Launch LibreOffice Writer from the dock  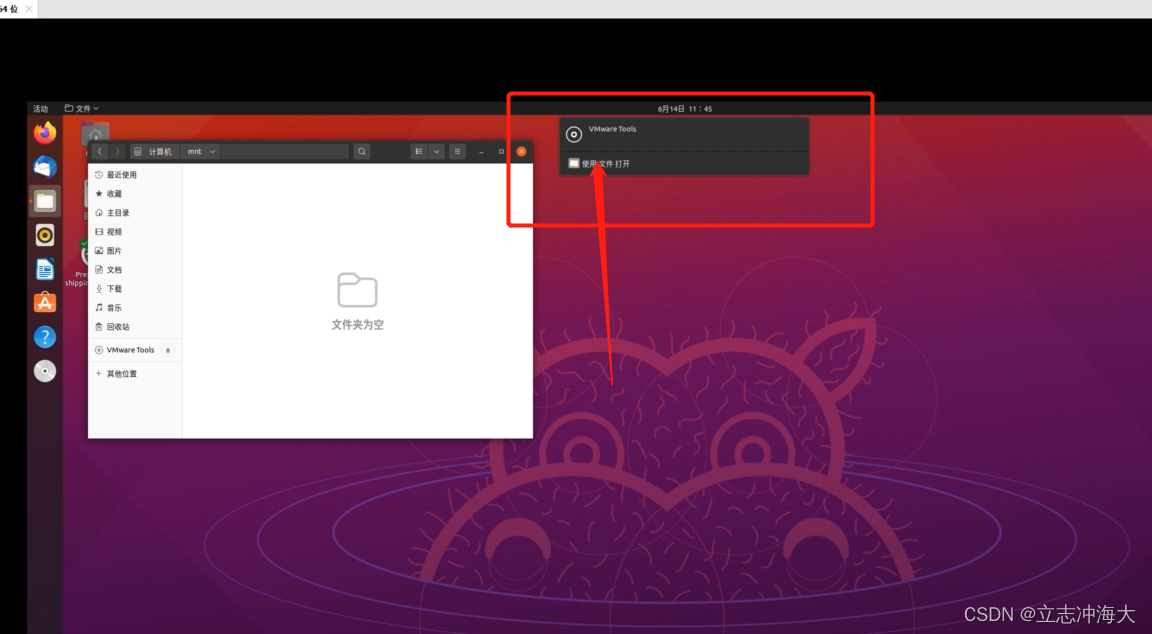(45, 269)
